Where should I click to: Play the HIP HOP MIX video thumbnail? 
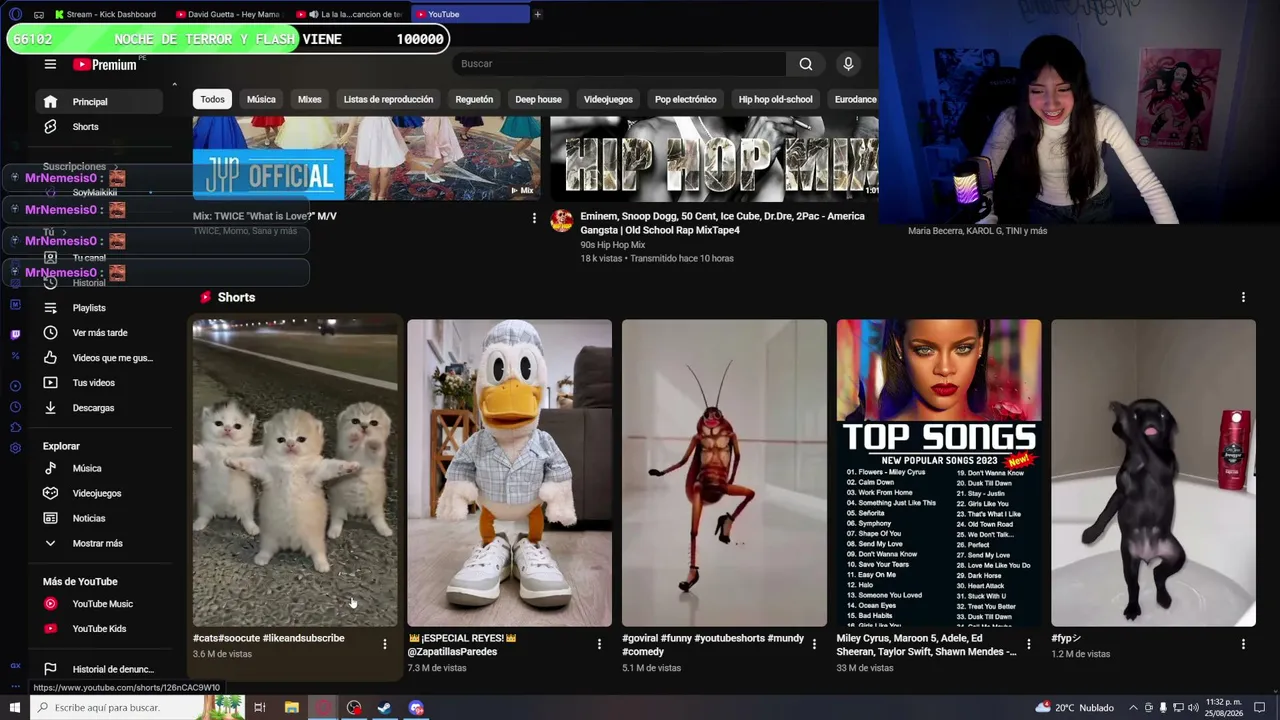pyautogui.click(x=714, y=158)
